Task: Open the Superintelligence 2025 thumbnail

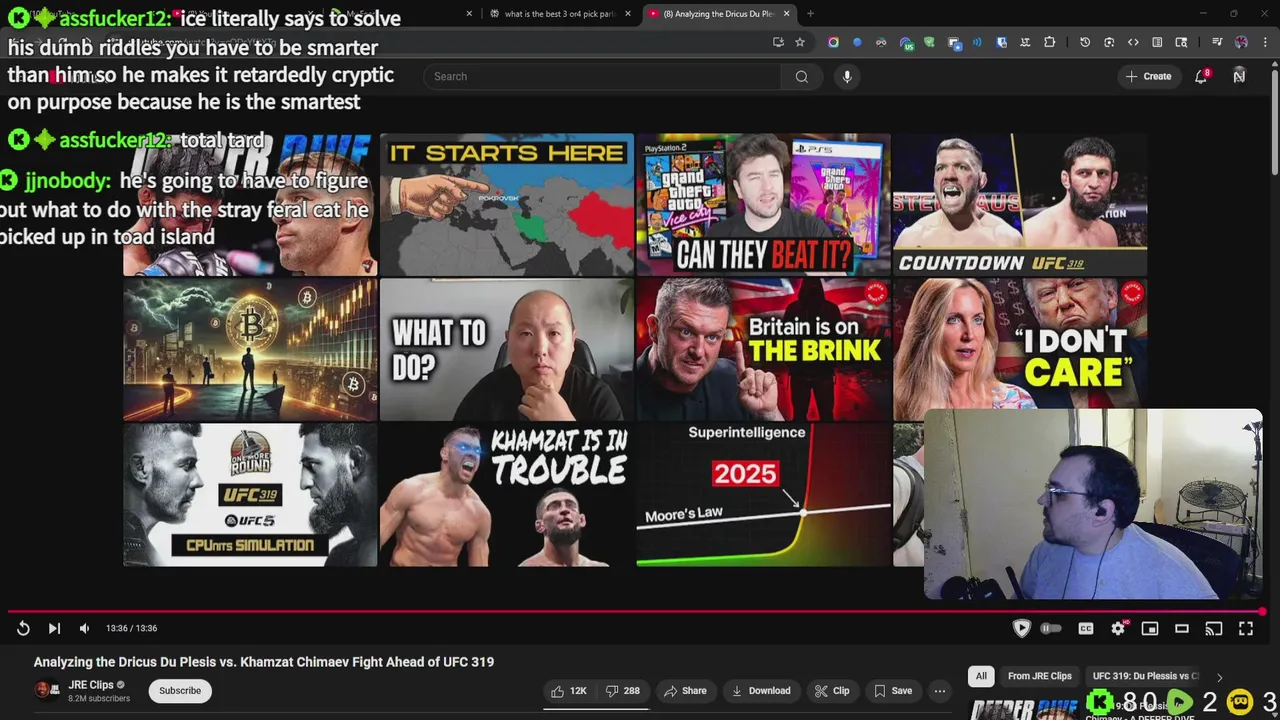Action: coord(763,494)
